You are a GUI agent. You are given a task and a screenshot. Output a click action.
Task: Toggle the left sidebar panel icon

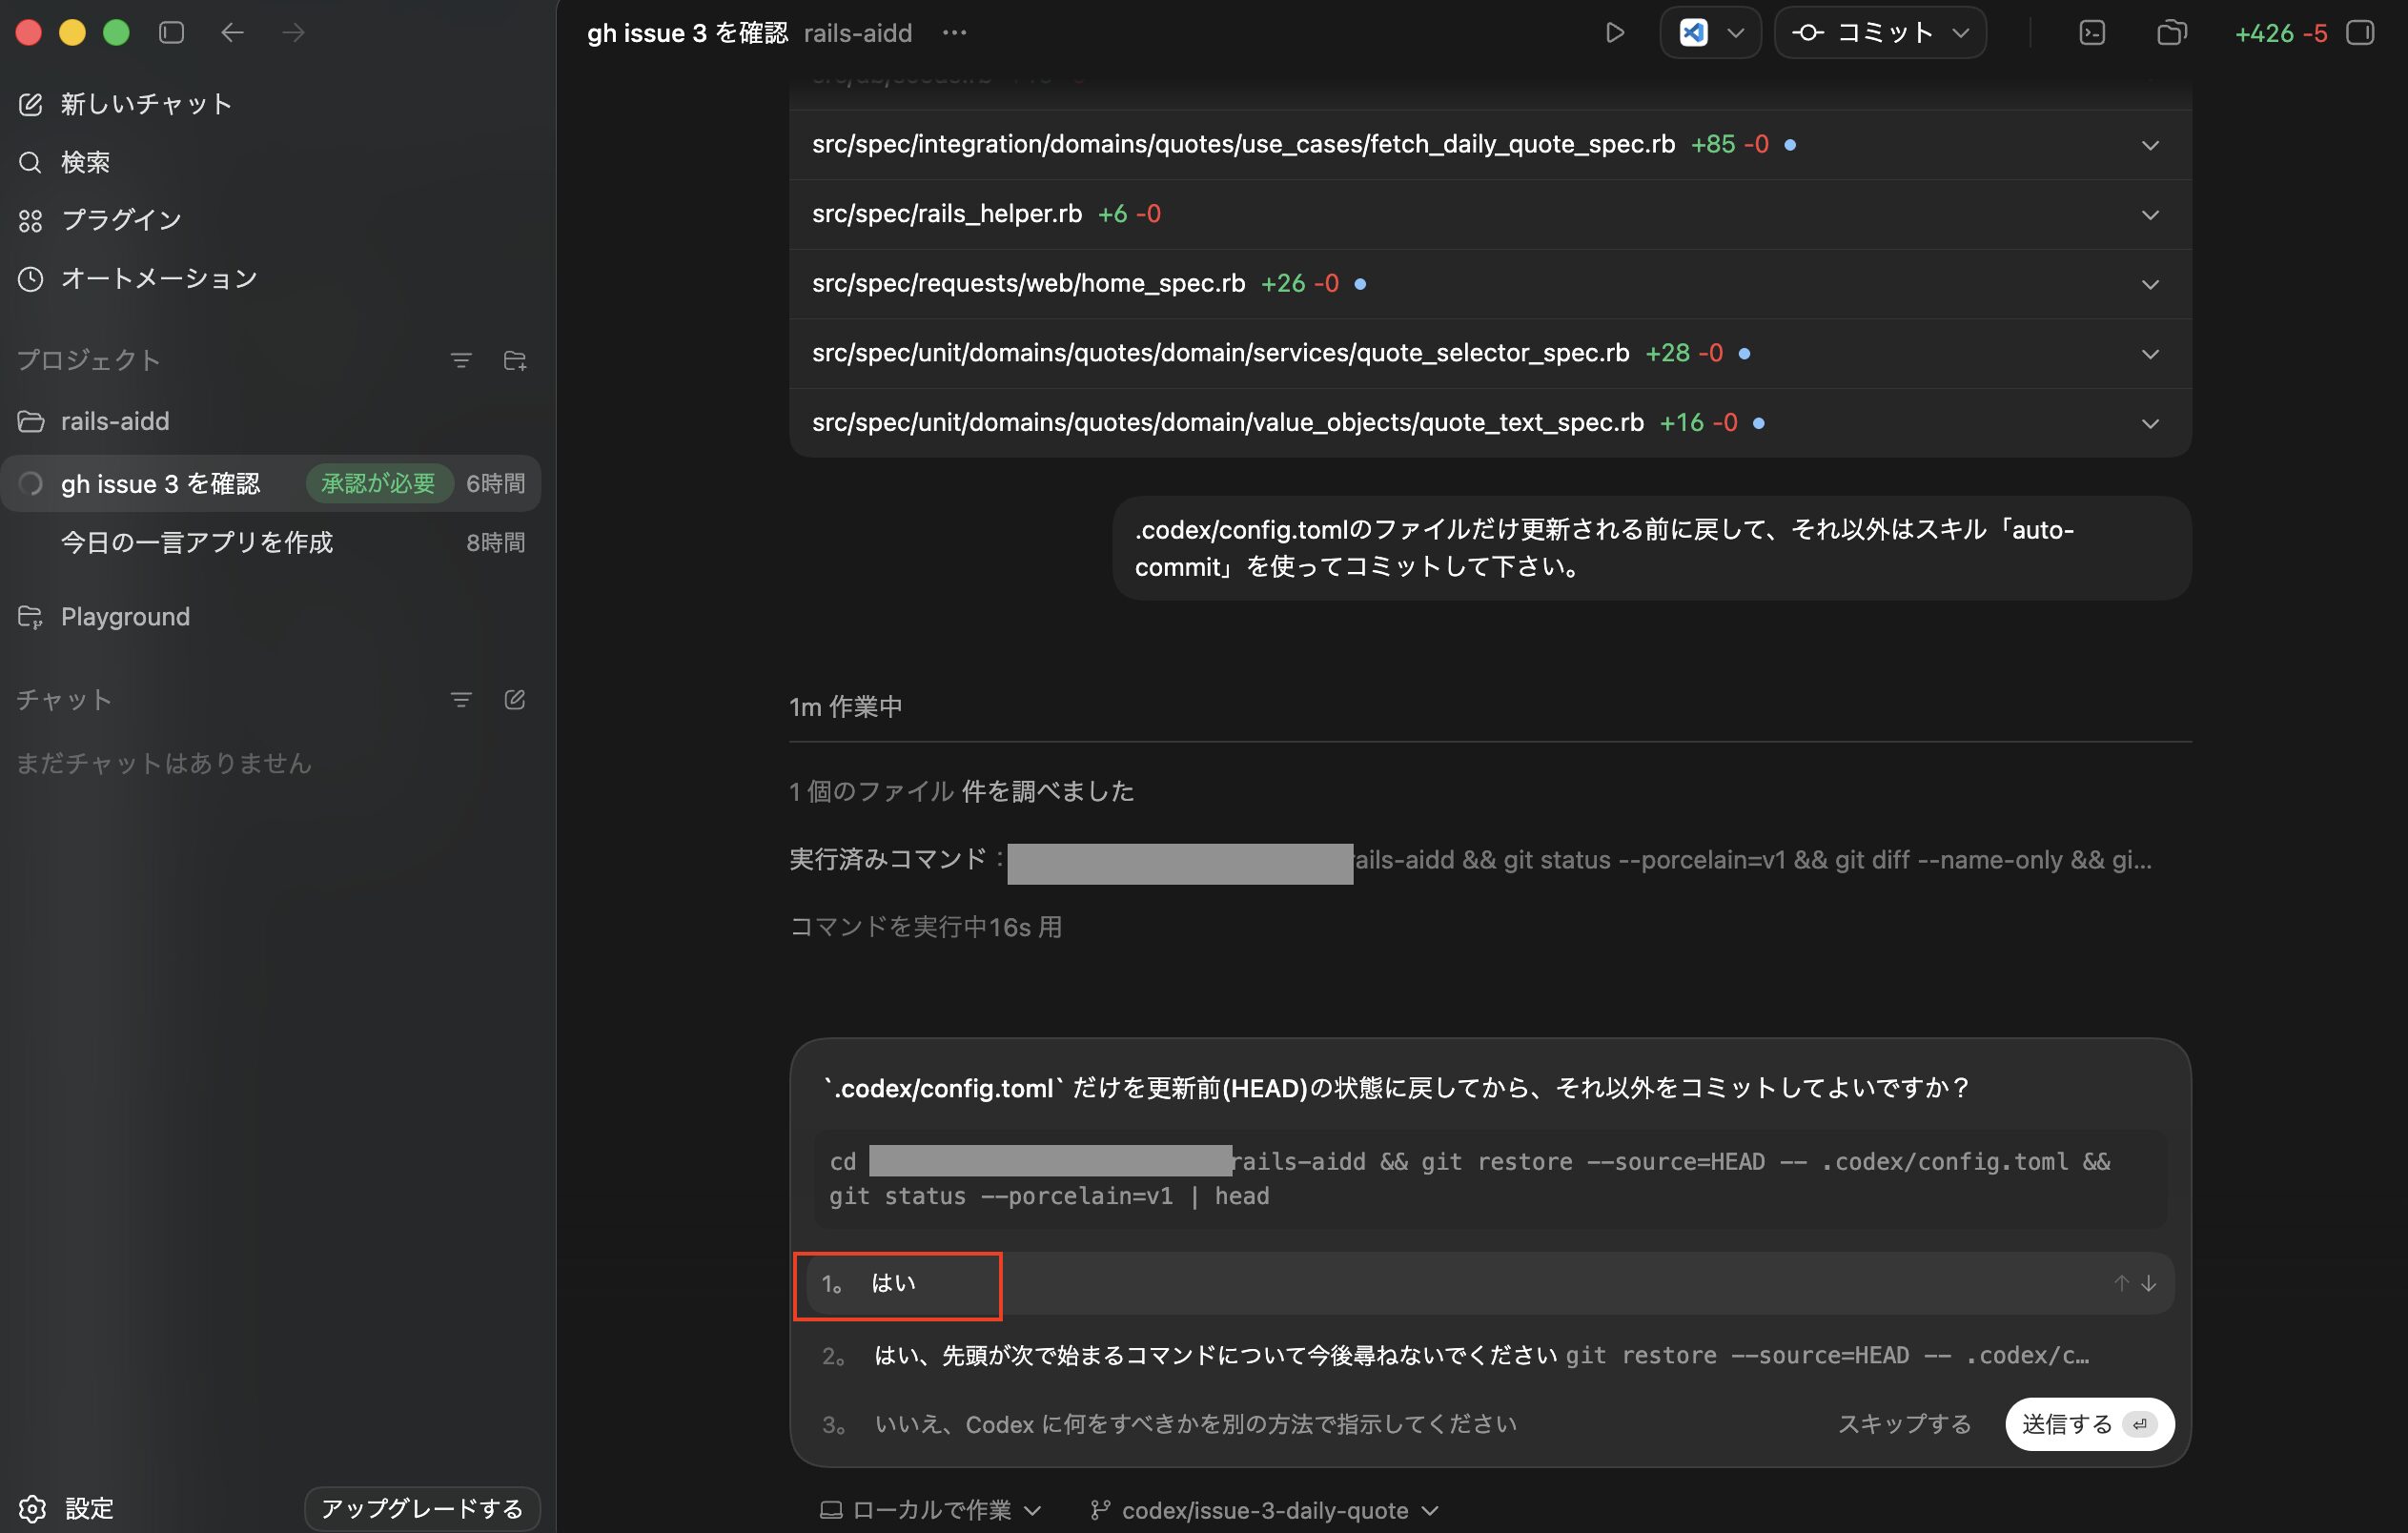coord(172,33)
